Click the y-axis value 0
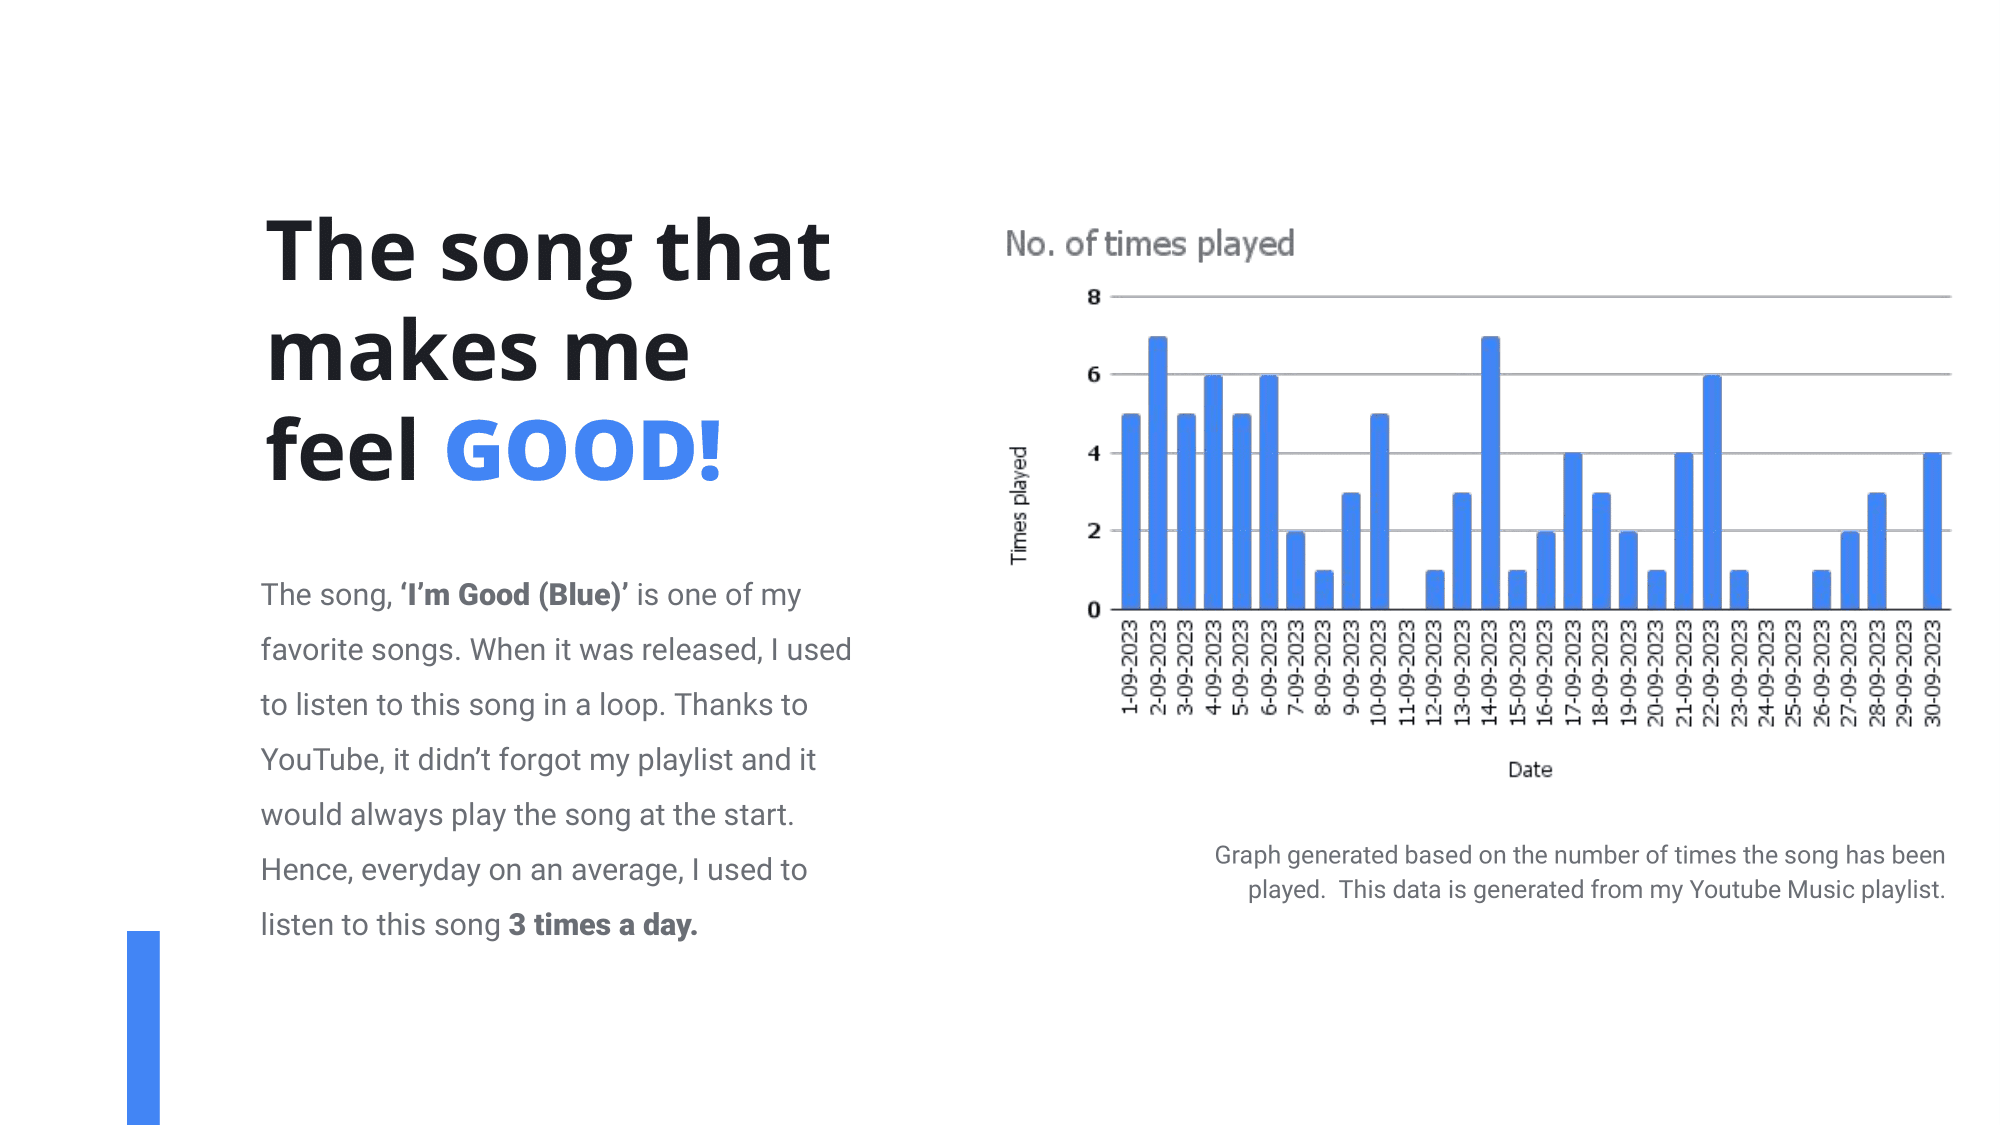 pyautogui.click(x=1094, y=609)
